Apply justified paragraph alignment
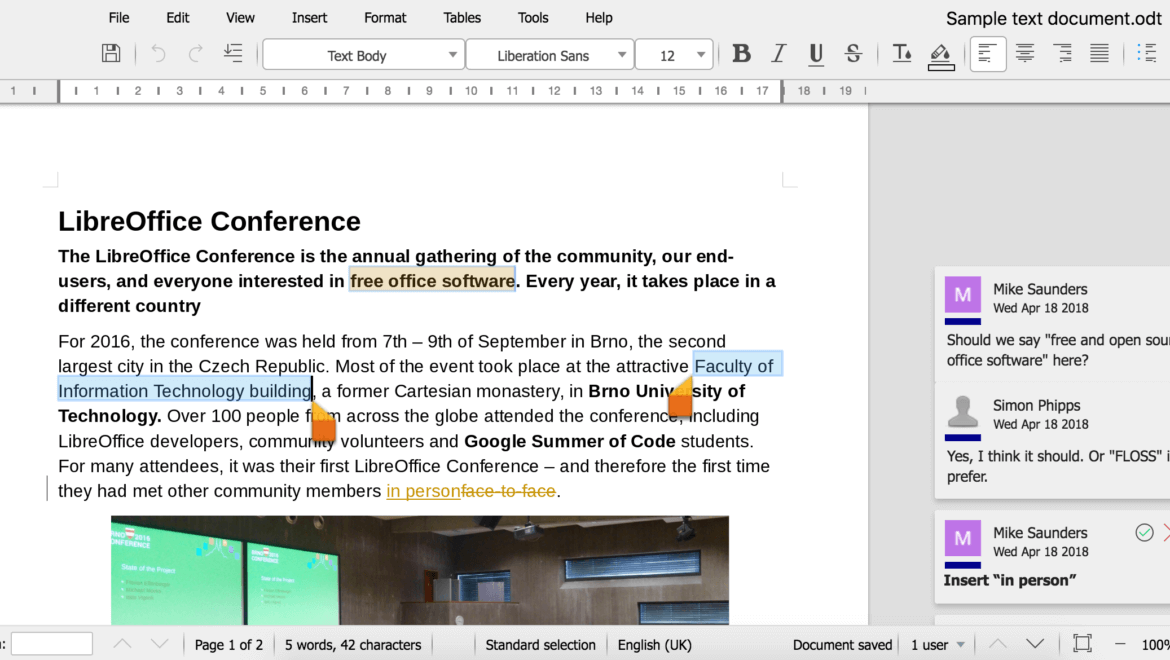 tap(1099, 53)
